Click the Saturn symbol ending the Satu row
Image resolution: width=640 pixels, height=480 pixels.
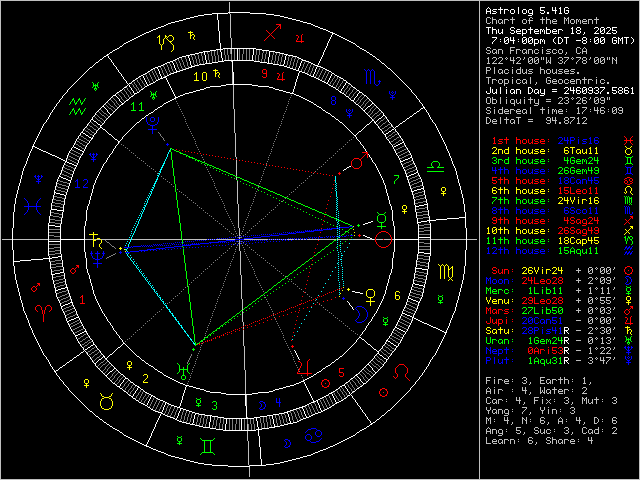(629, 331)
